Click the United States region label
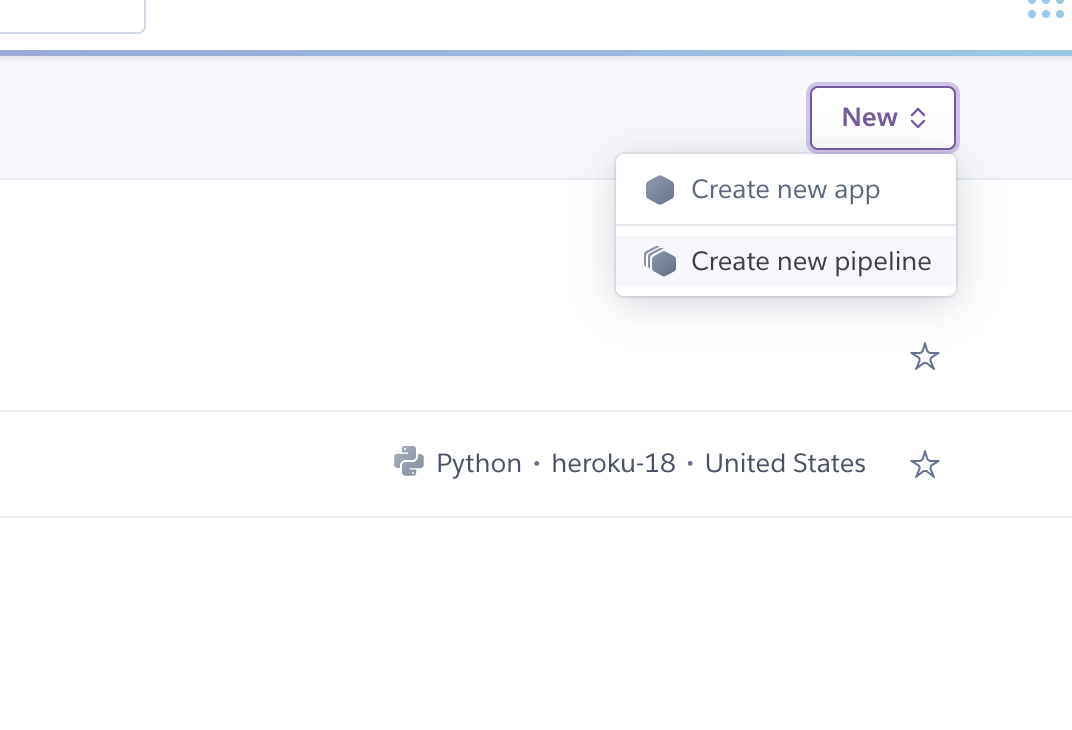 (785, 464)
